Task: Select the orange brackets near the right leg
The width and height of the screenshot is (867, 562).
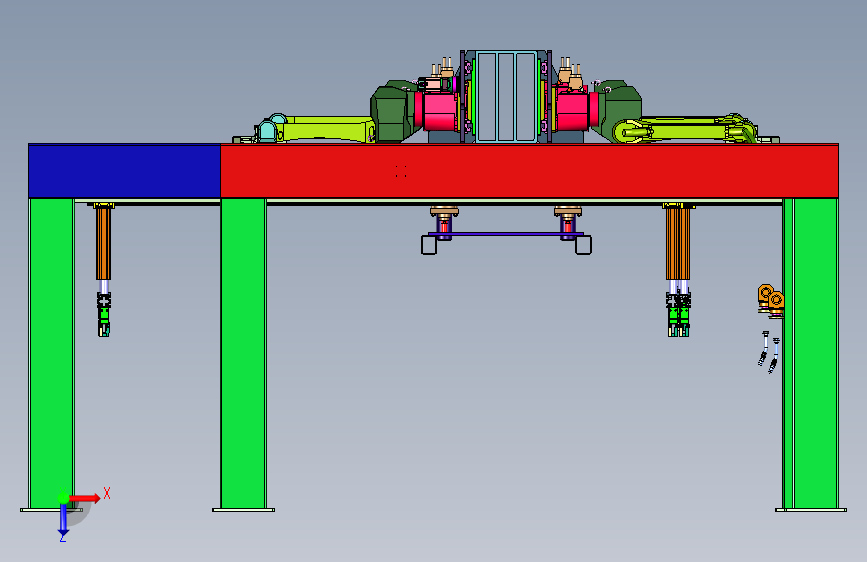Action: 771,299
